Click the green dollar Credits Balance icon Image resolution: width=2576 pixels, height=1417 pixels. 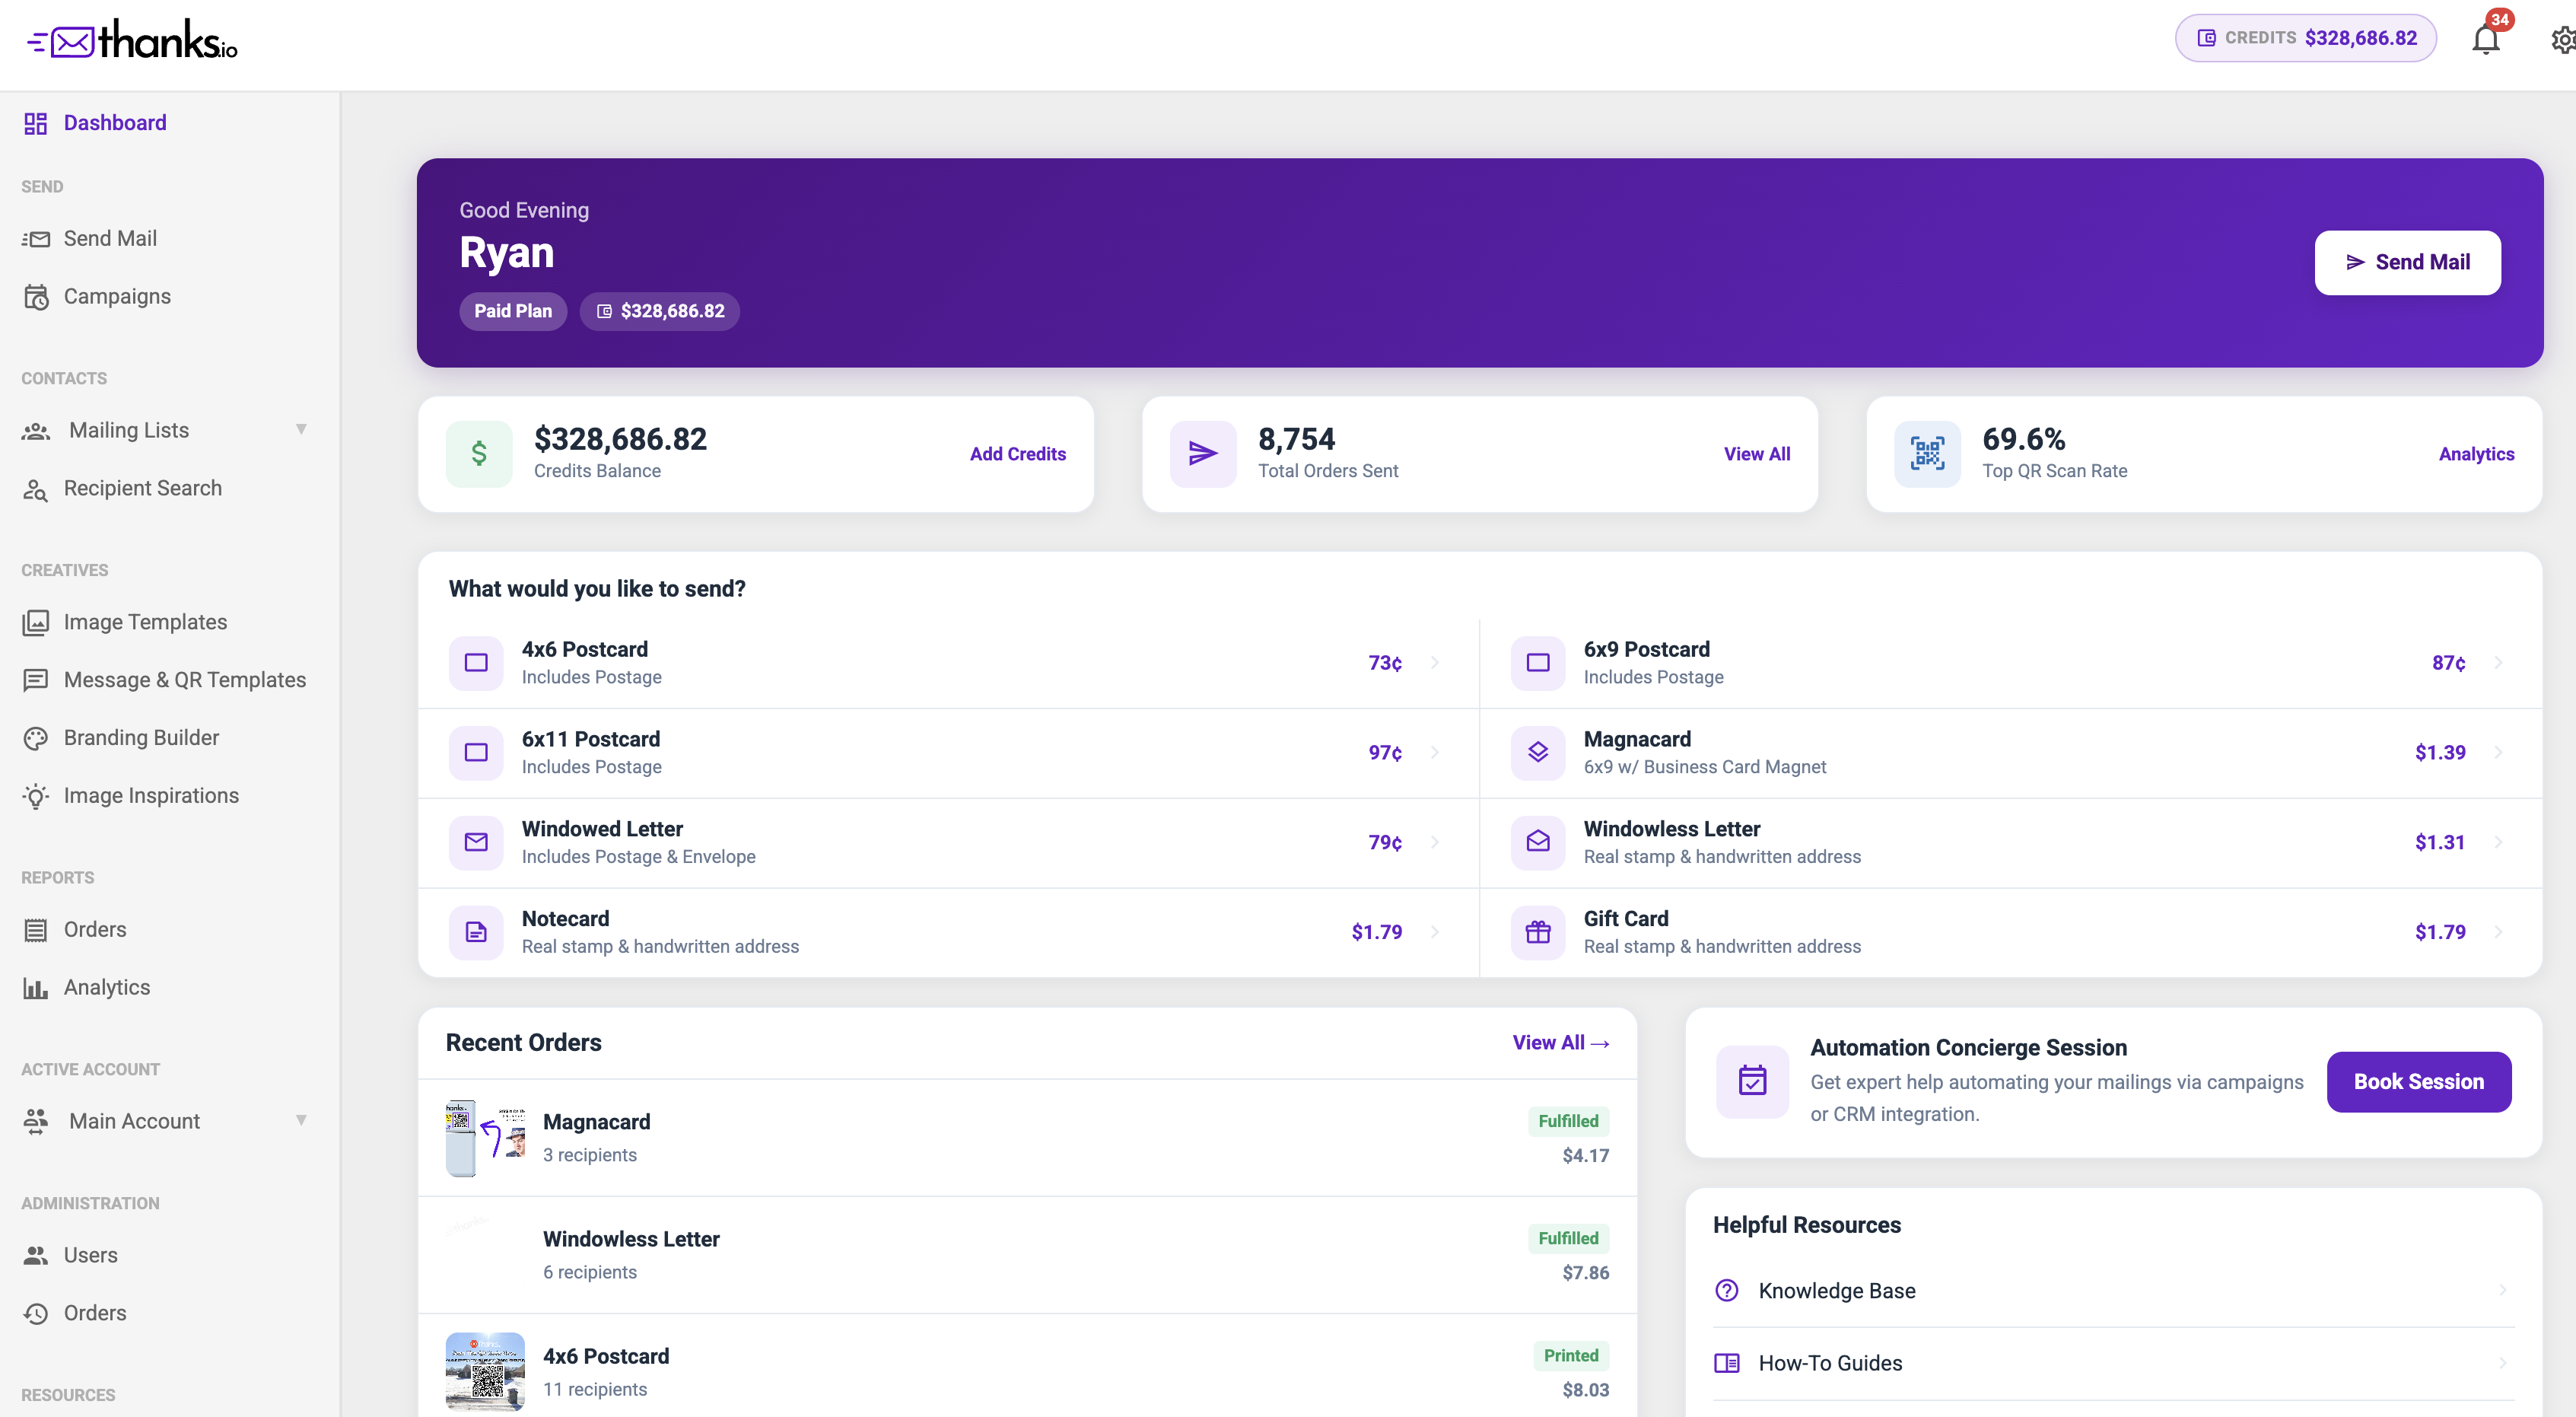pos(479,453)
